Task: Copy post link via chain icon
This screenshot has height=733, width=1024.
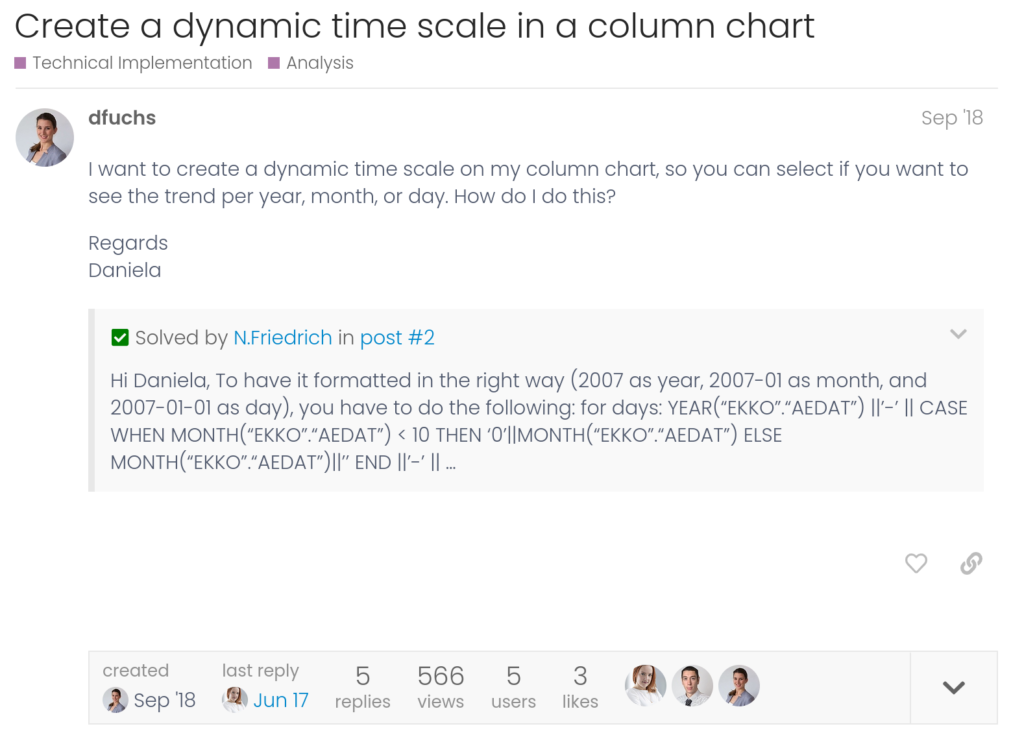Action: (x=970, y=564)
